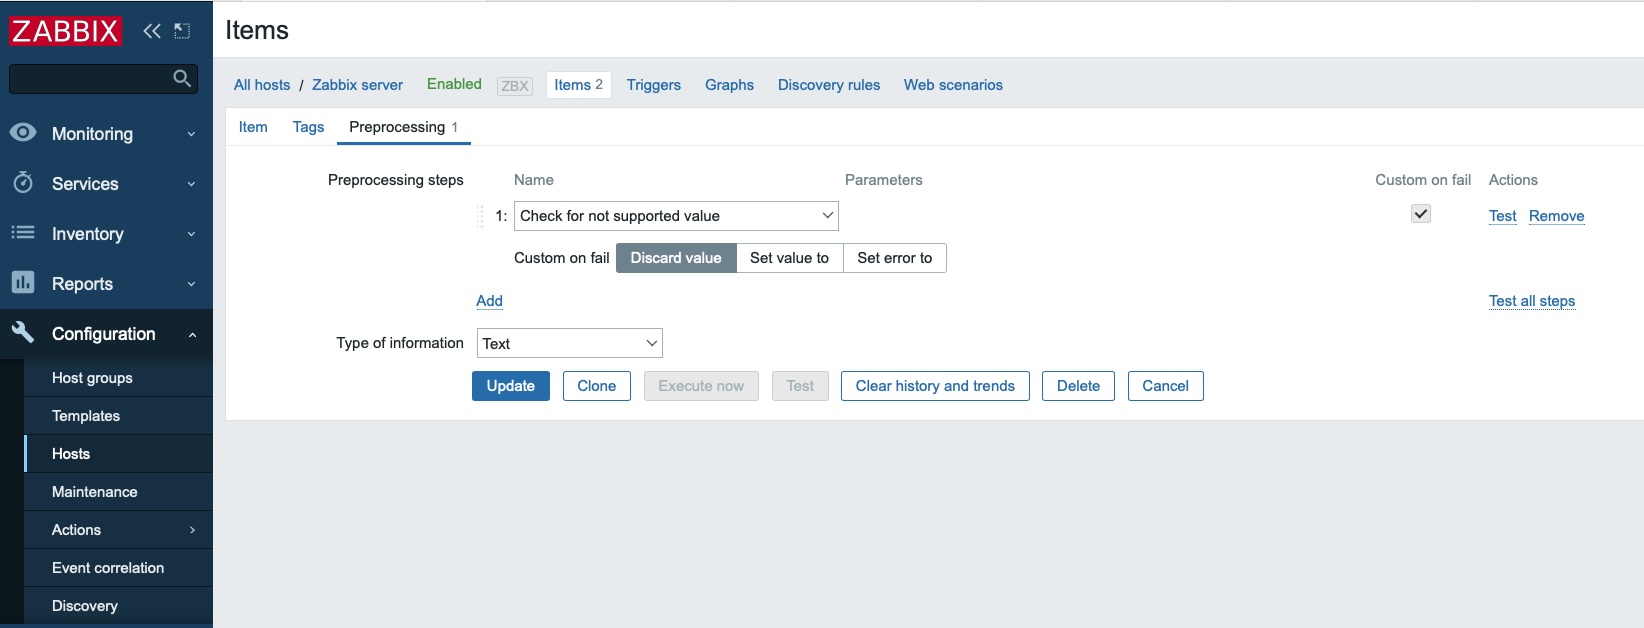Open the Discovery rules link
1644x628 pixels.
[x=829, y=85]
